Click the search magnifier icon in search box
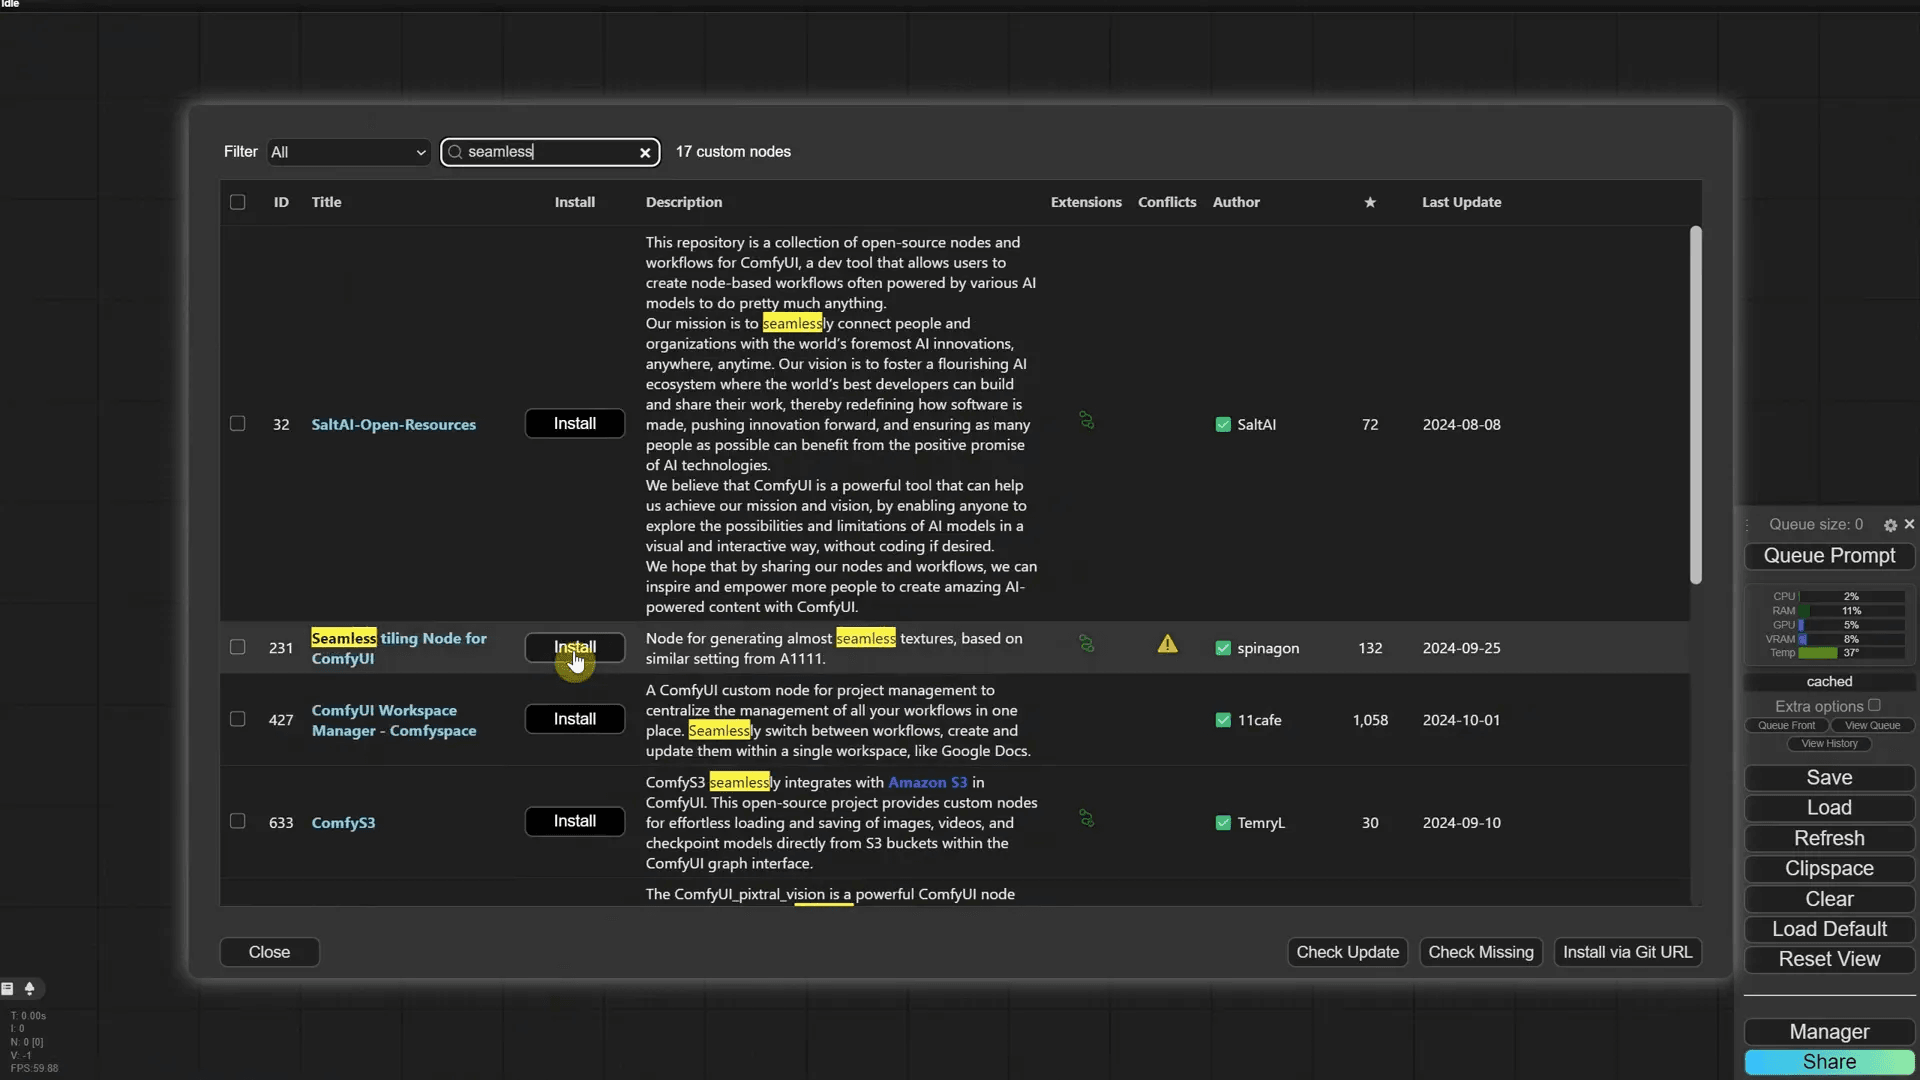The width and height of the screenshot is (1920, 1080). (455, 152)
